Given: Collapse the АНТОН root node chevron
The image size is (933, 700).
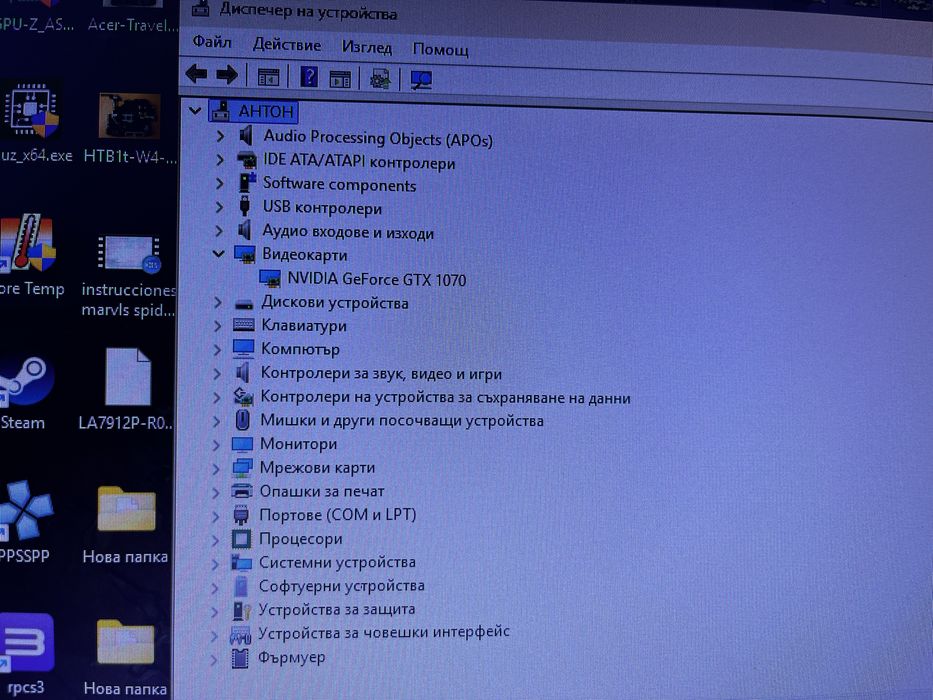Looking at the screenshot, I should pos(195,110).
